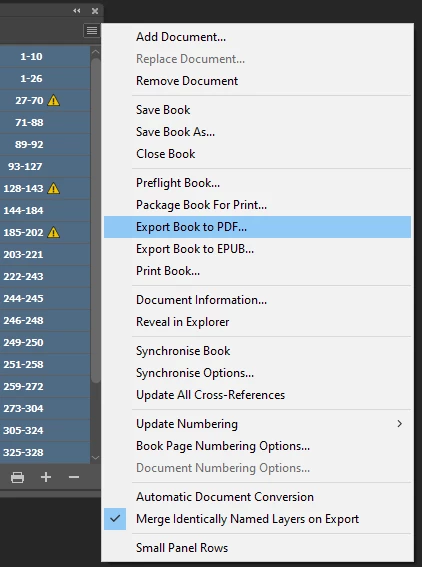Open the Book panel menu icon
The width and height of the screenshot is (422, 567).
91,31
